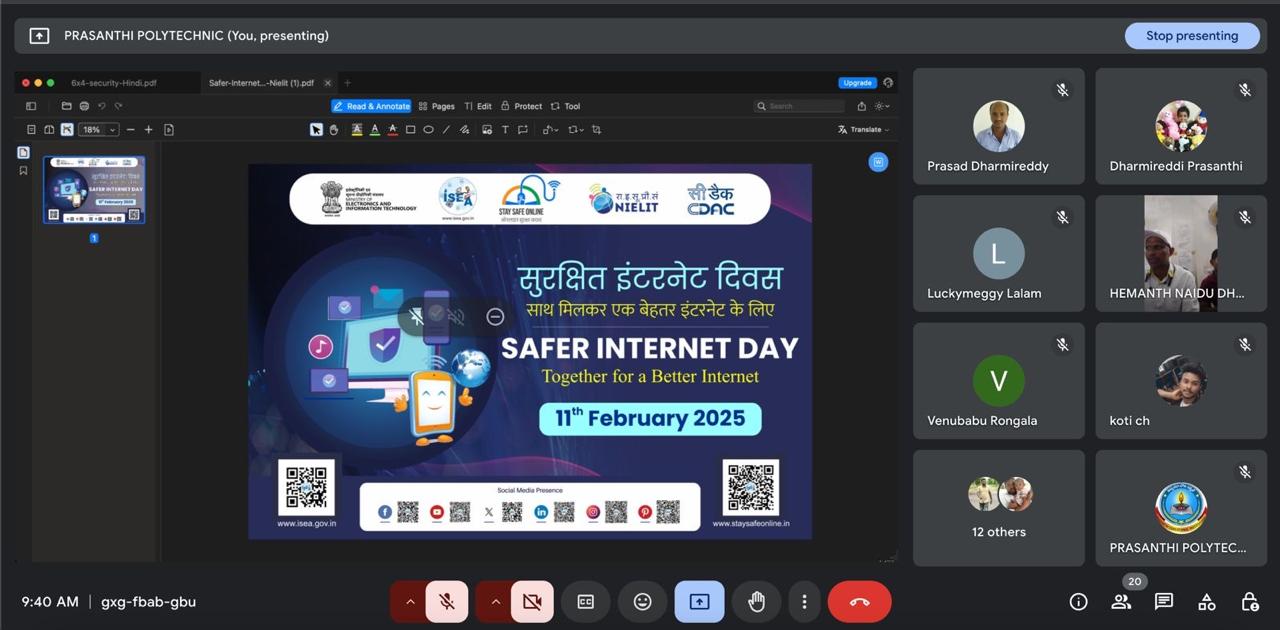Image resolution: width=1280 pixels, height=630 pixels.
Task: Open the people list panel
Action: [x=1121, y=602]
